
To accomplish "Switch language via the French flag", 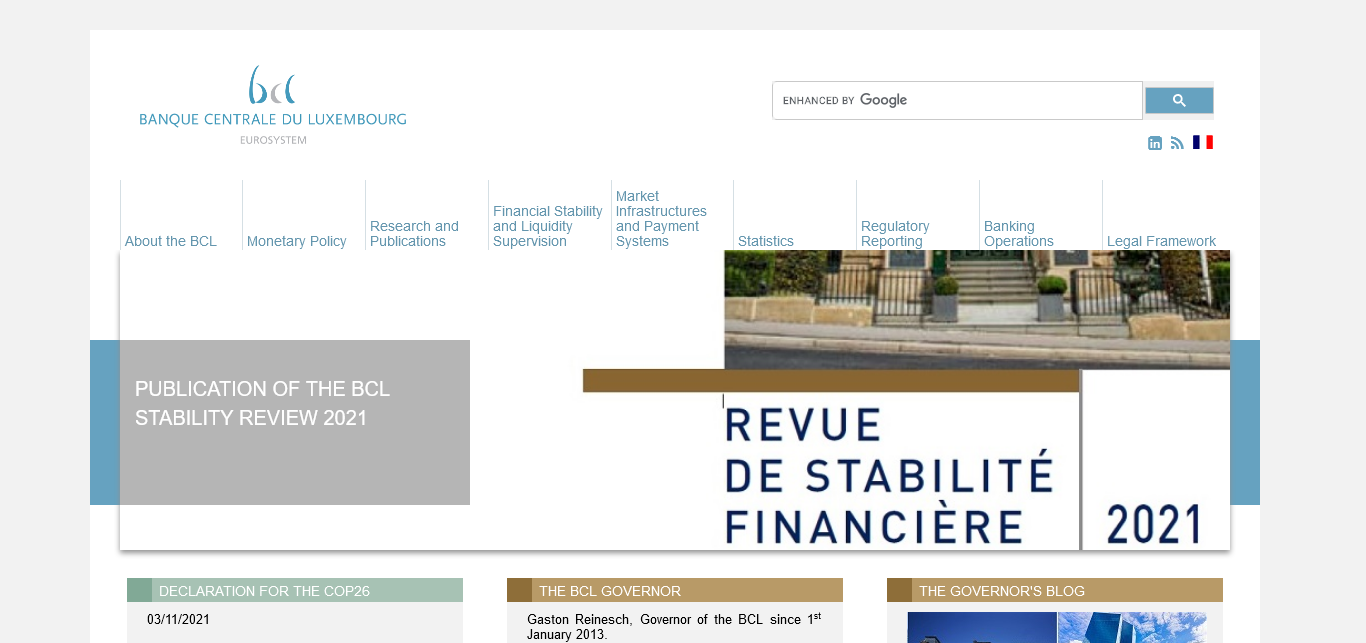I will pyautogui.click(x=1202, y=142).
